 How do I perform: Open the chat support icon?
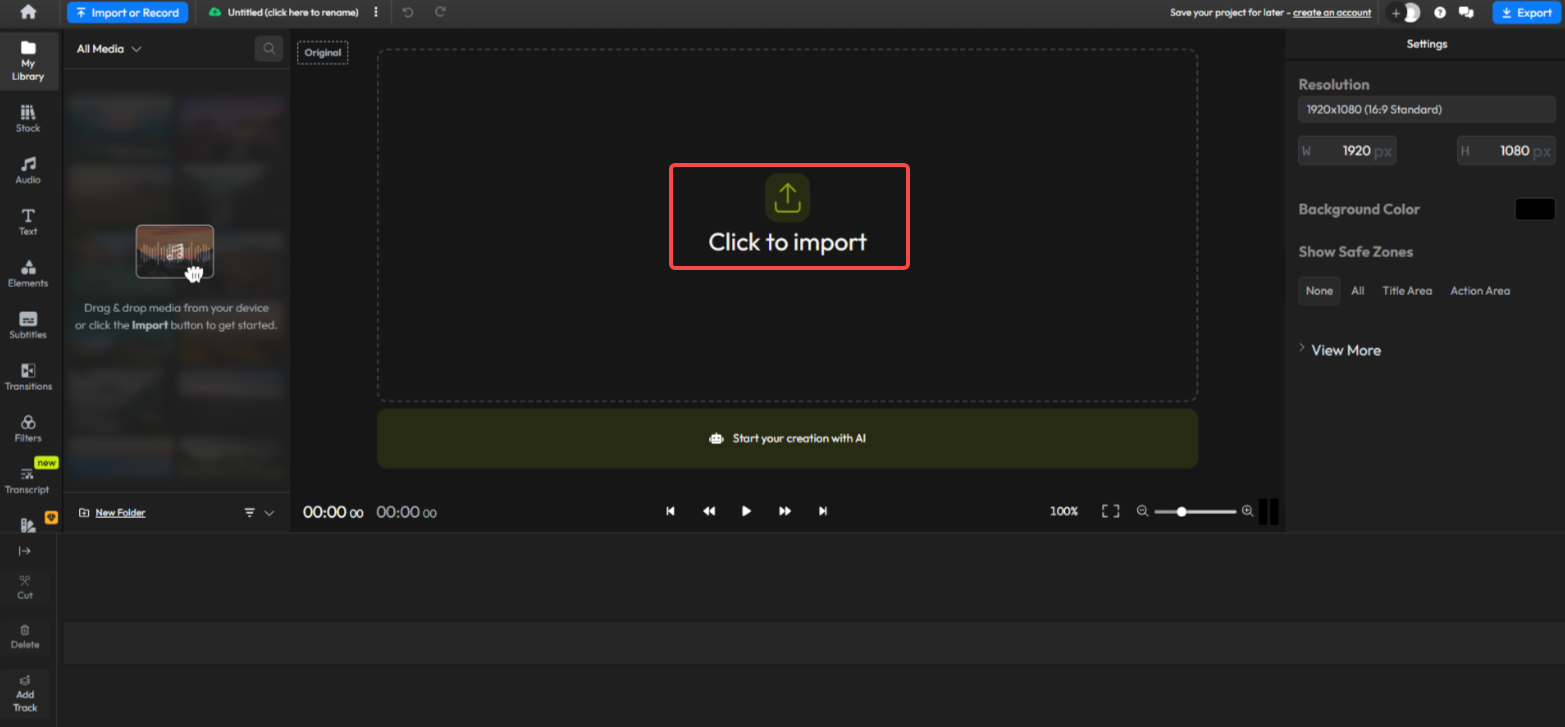(1466, 13)
